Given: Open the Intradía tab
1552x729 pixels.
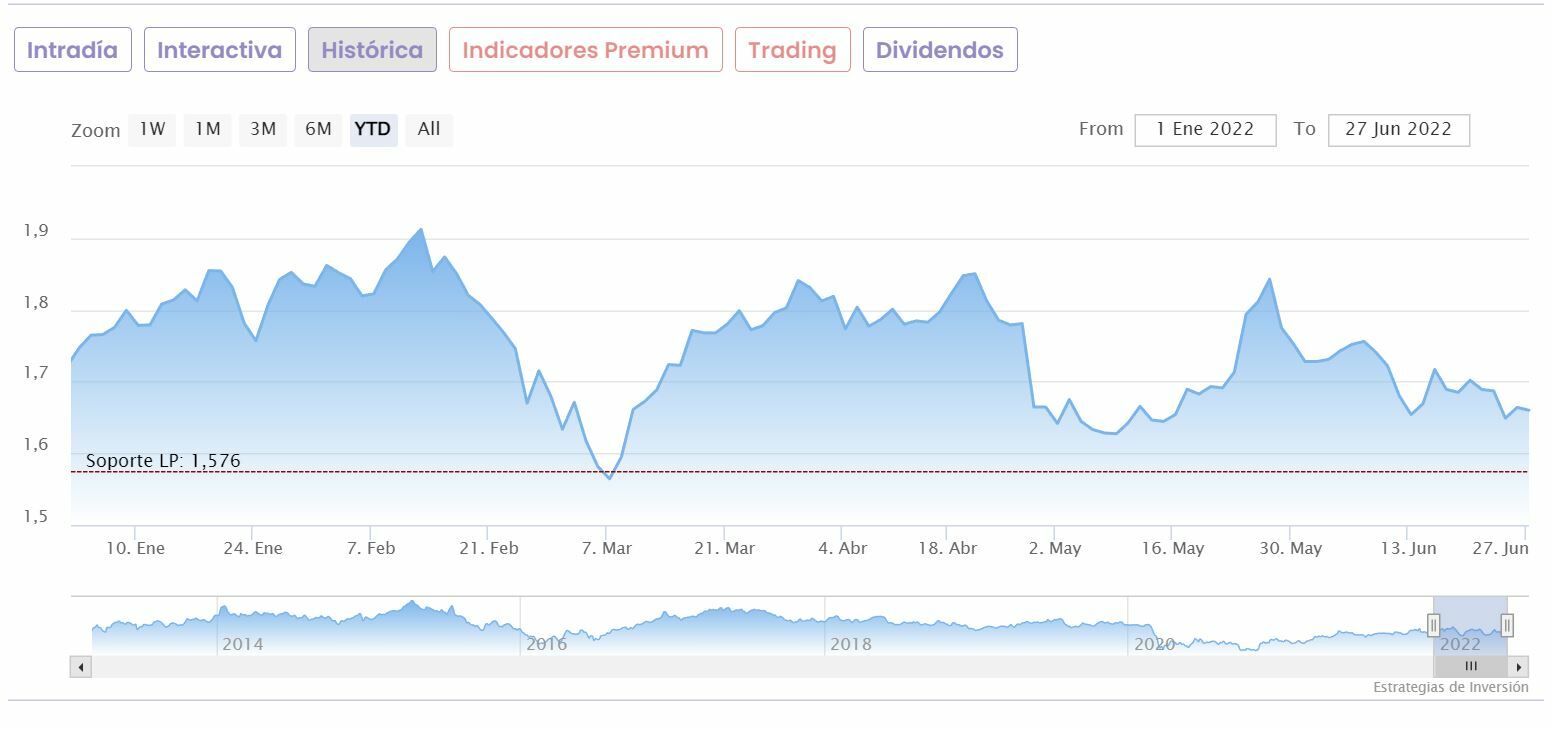Looking at the screenshot, I should pos(72,50).
